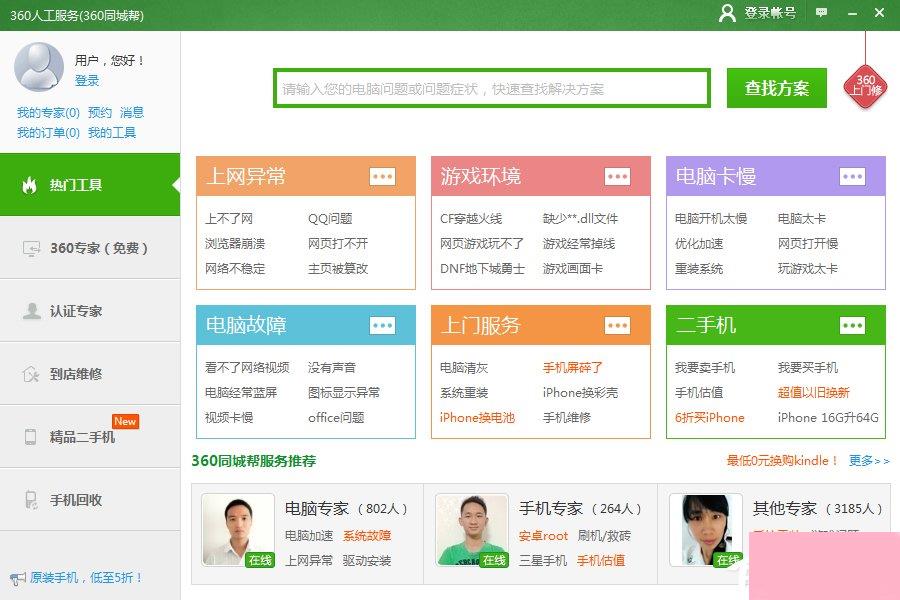The width and height of the screenshot is (900, 600).
Task: Click the 其他专家 photo thumbnail
Action: click(x=706, y=529)
